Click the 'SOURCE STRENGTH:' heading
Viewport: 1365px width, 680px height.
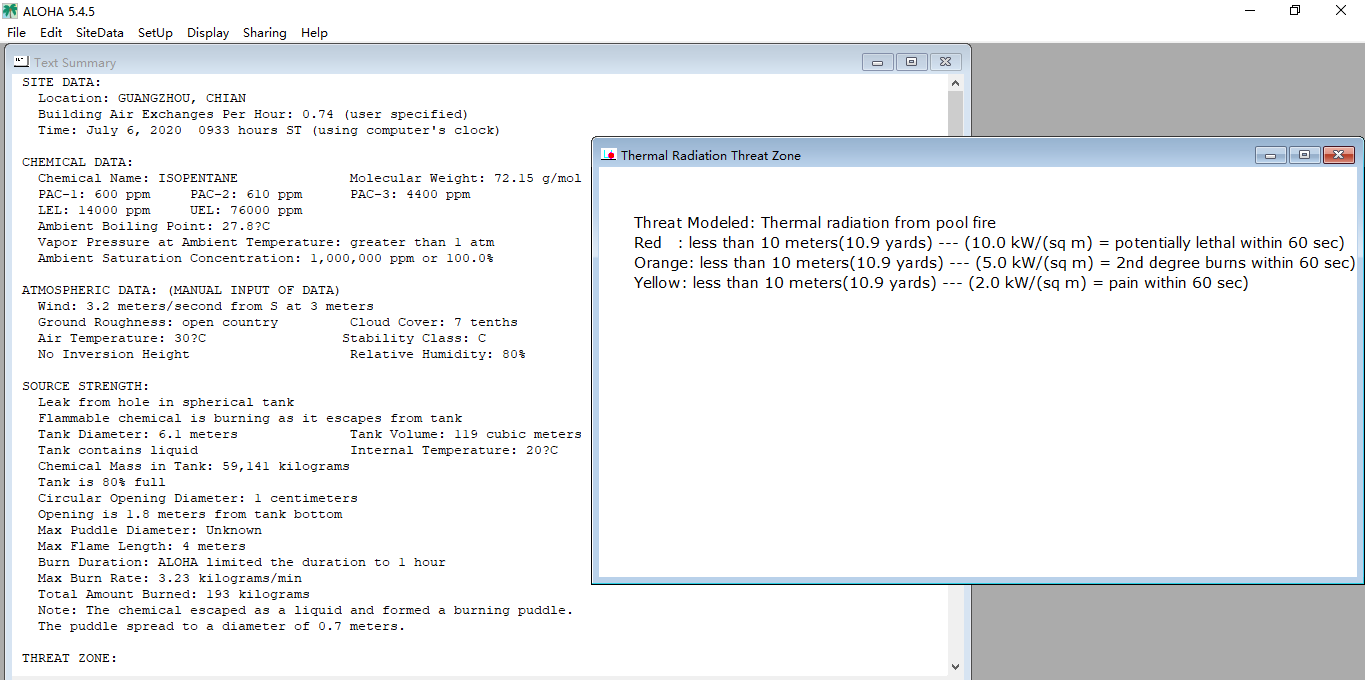click(x=86, y=386)
